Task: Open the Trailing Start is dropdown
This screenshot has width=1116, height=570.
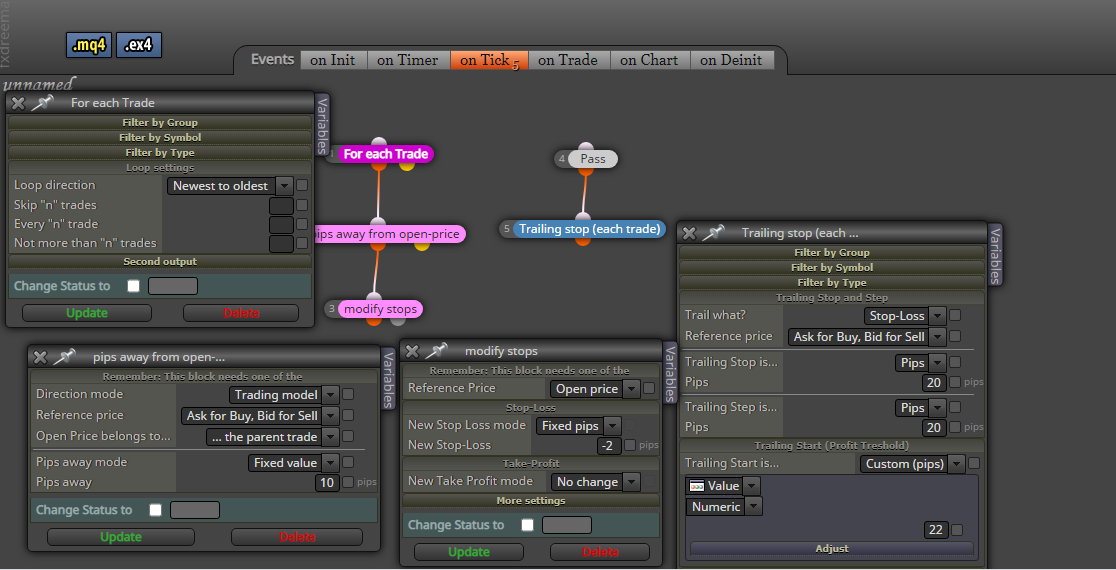Action: (x=912, y=464)
